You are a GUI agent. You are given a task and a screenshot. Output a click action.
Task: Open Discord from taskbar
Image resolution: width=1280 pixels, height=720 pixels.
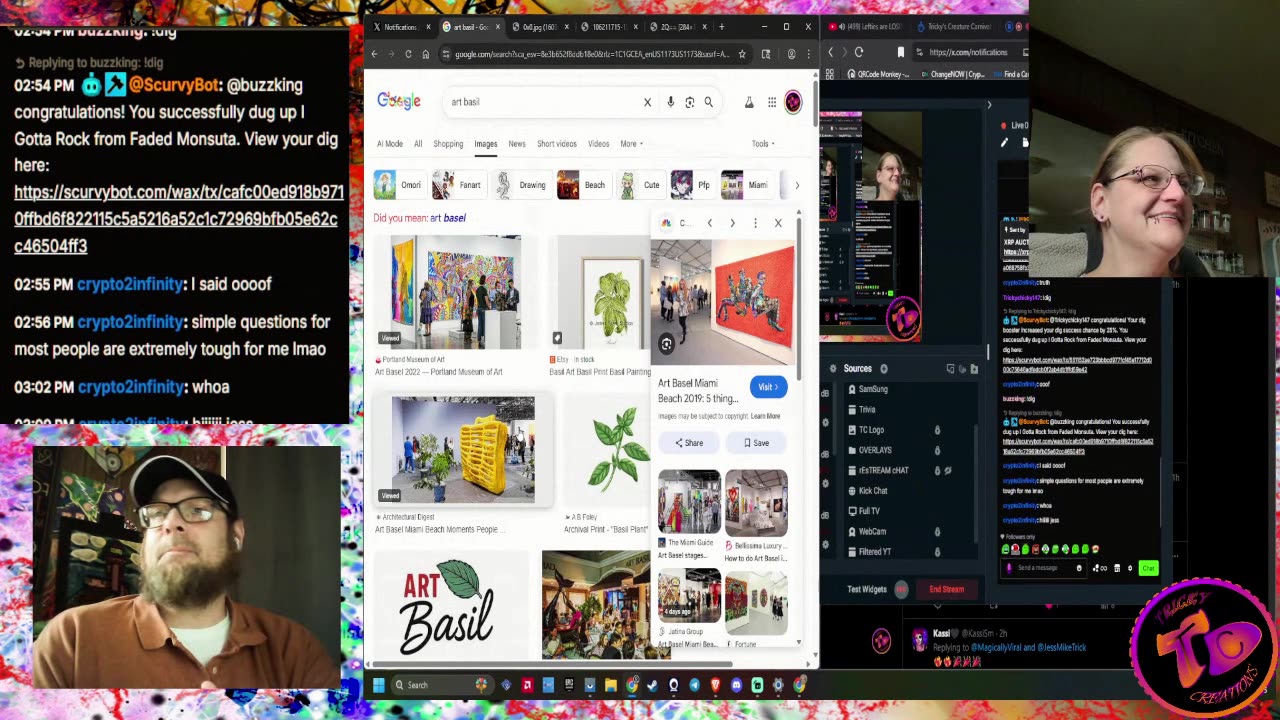coord(736,685)
